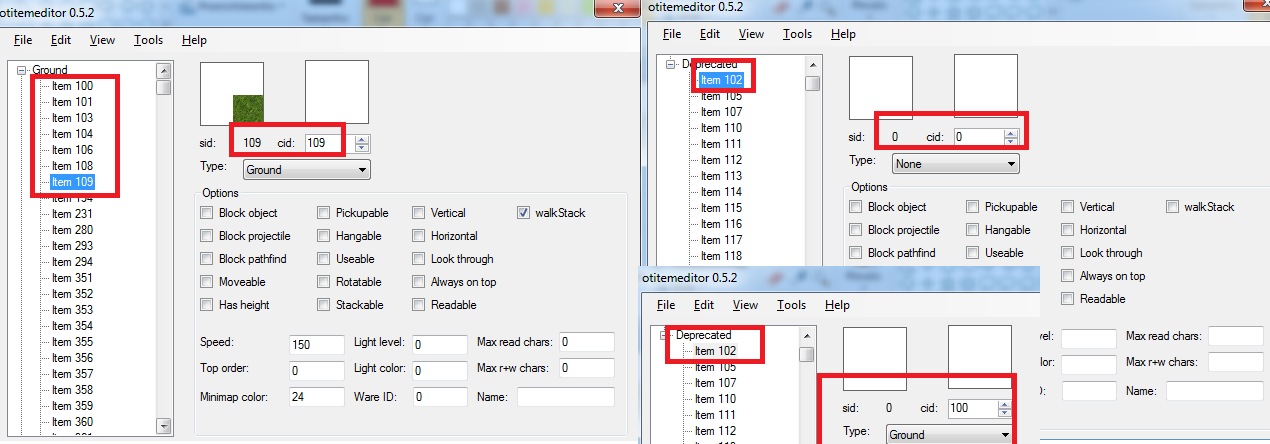Enable Block pathfind in the left window
The height and width of the screenshot is (444, 1270).
(x=207, y=259)
